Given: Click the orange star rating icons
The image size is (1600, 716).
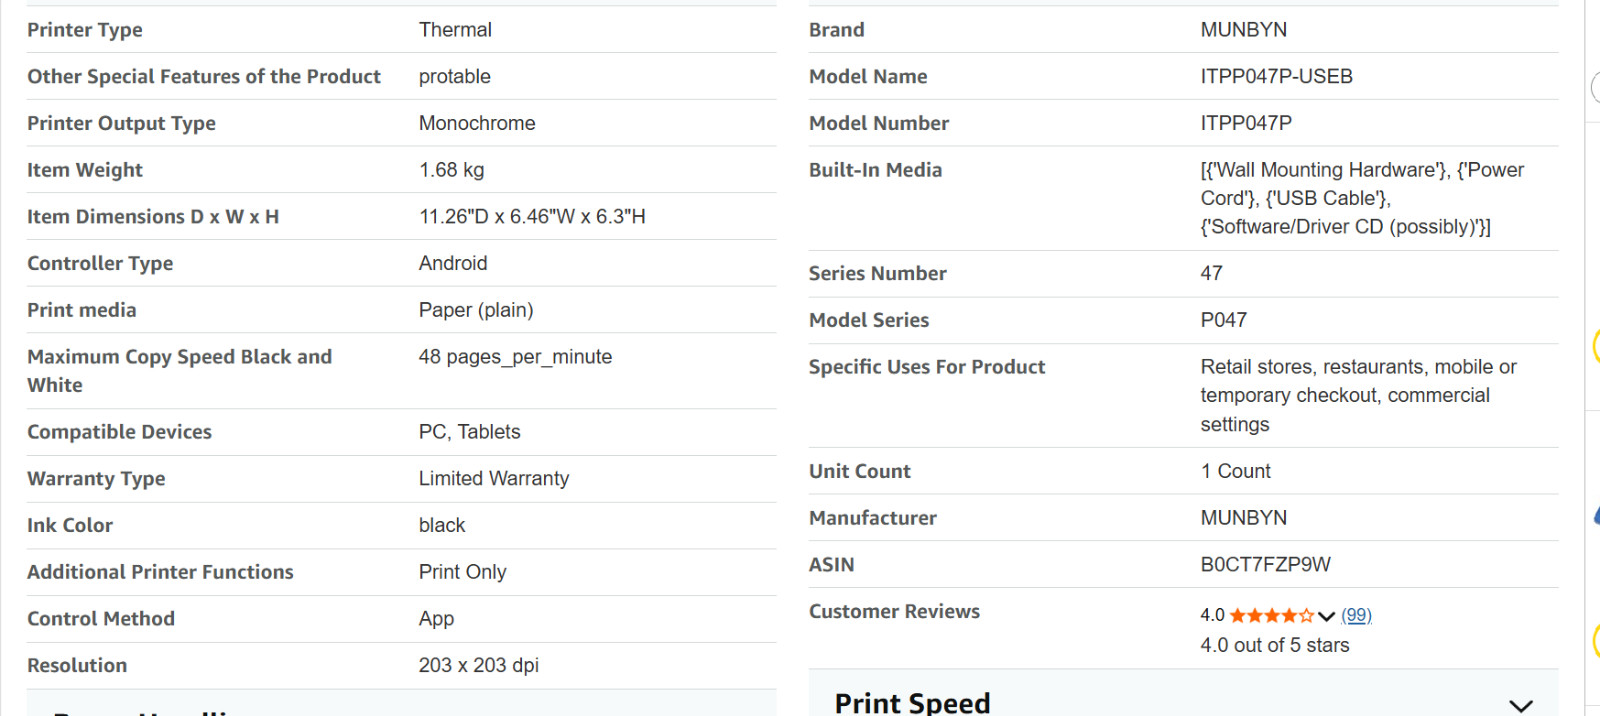Looking at the screenshot, I should pyautogui.click(x=1271, y=616).
